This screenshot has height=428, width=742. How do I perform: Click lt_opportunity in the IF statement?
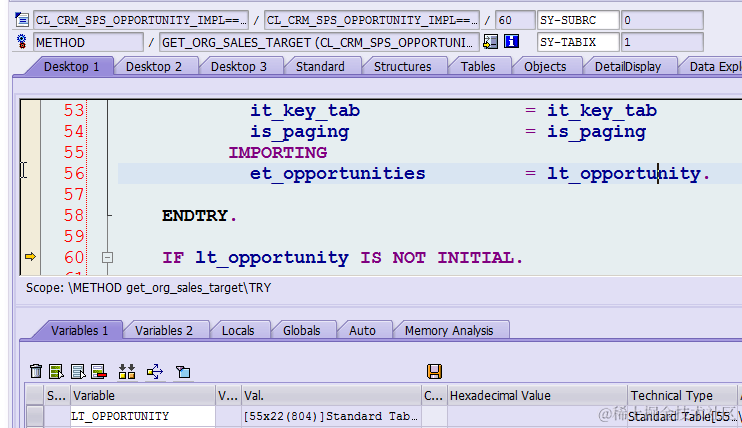pos(272,258)
